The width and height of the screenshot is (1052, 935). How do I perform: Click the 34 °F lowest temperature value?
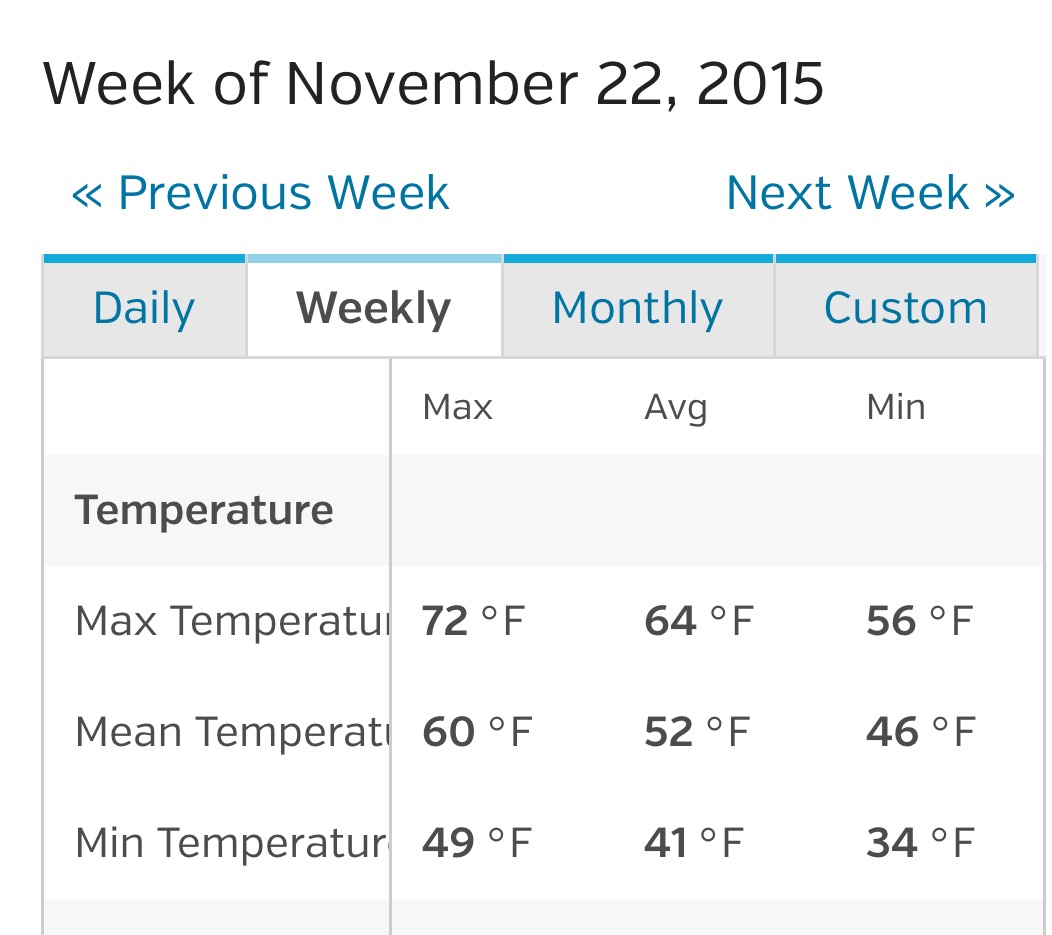tap(919, 843)
